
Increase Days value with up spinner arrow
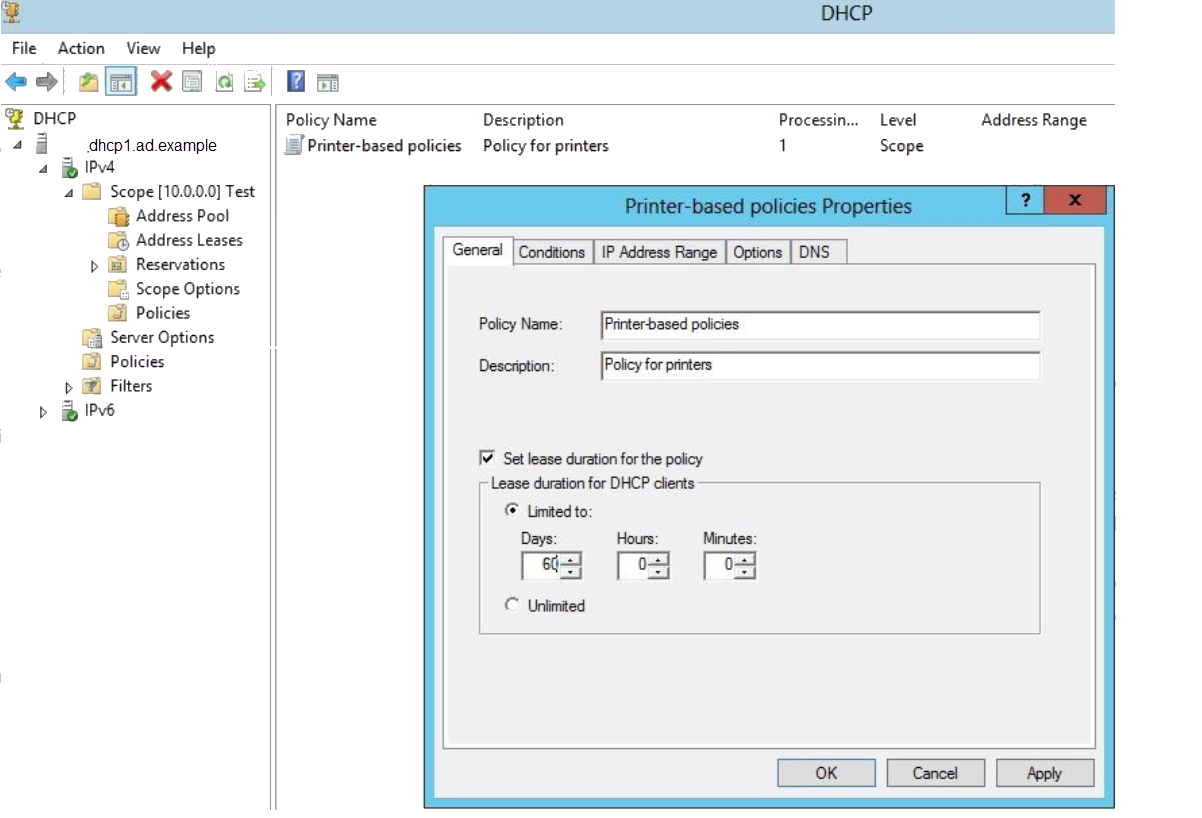coord(570,560)
